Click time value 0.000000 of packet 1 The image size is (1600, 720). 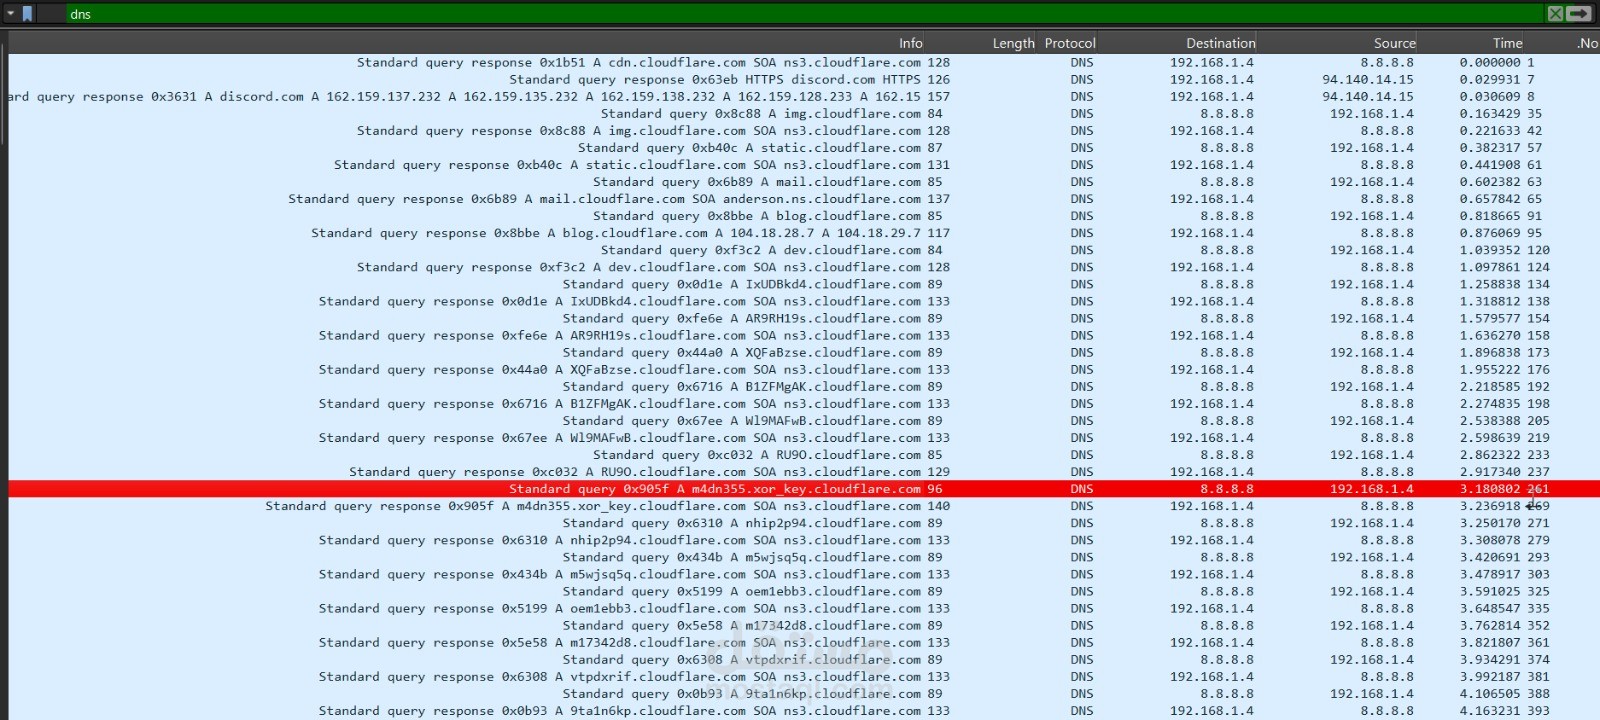[x=1490, y=62]
